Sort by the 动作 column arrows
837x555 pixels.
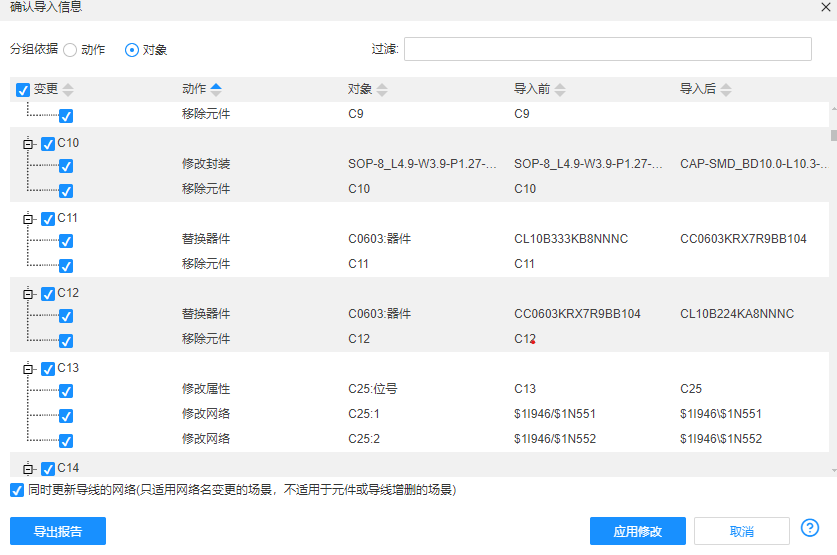[x=216, y=90]
